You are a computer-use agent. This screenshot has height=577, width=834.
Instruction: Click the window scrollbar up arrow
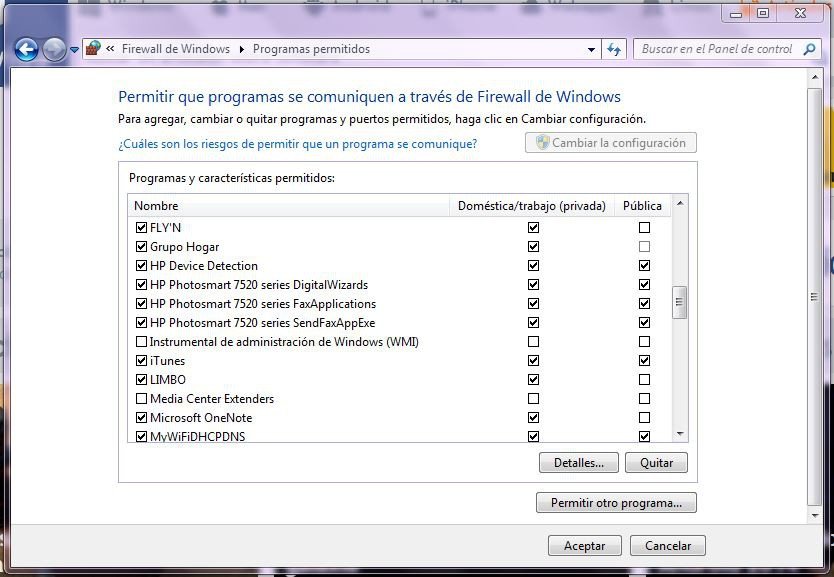[814, 78]
